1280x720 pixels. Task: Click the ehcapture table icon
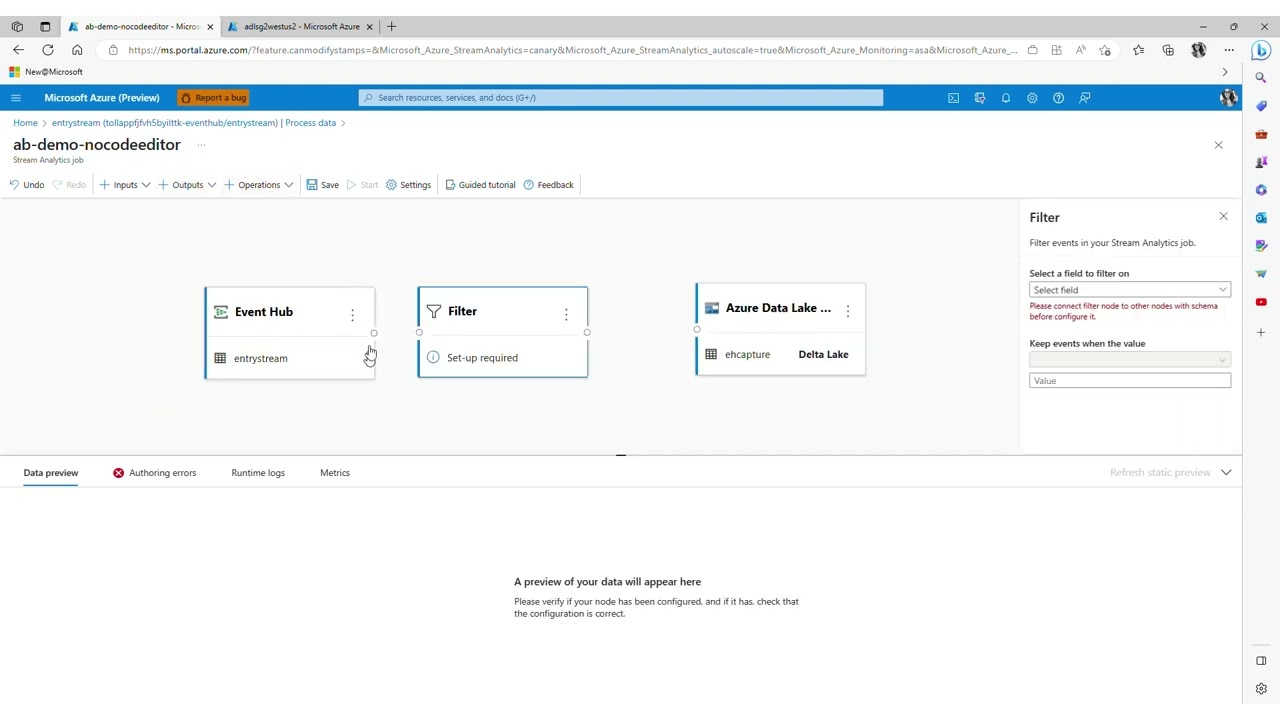click(711, 354)
